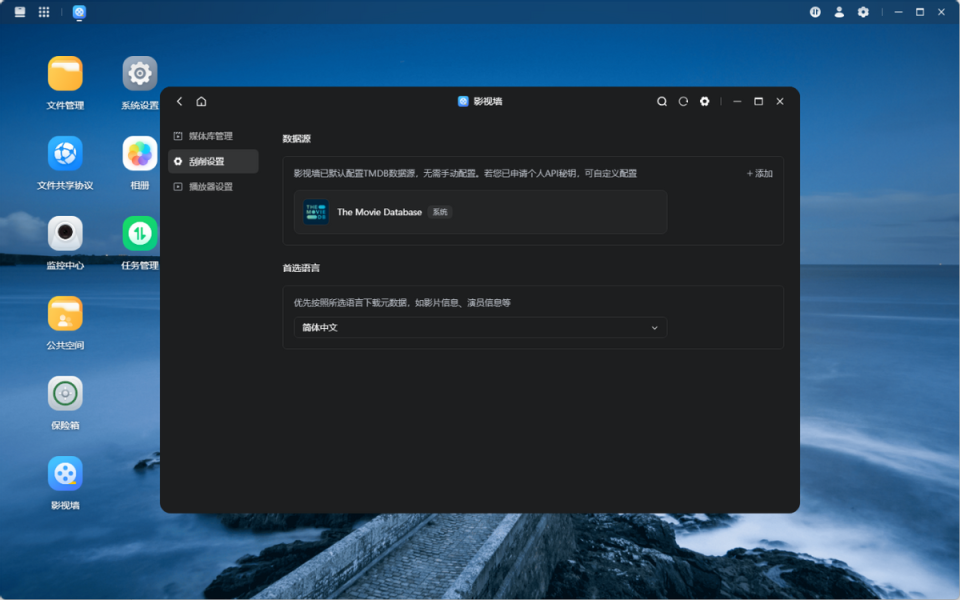Select The Movie Database source card
Viewport: 960px width, 600px height.
(x=481, y=212)
